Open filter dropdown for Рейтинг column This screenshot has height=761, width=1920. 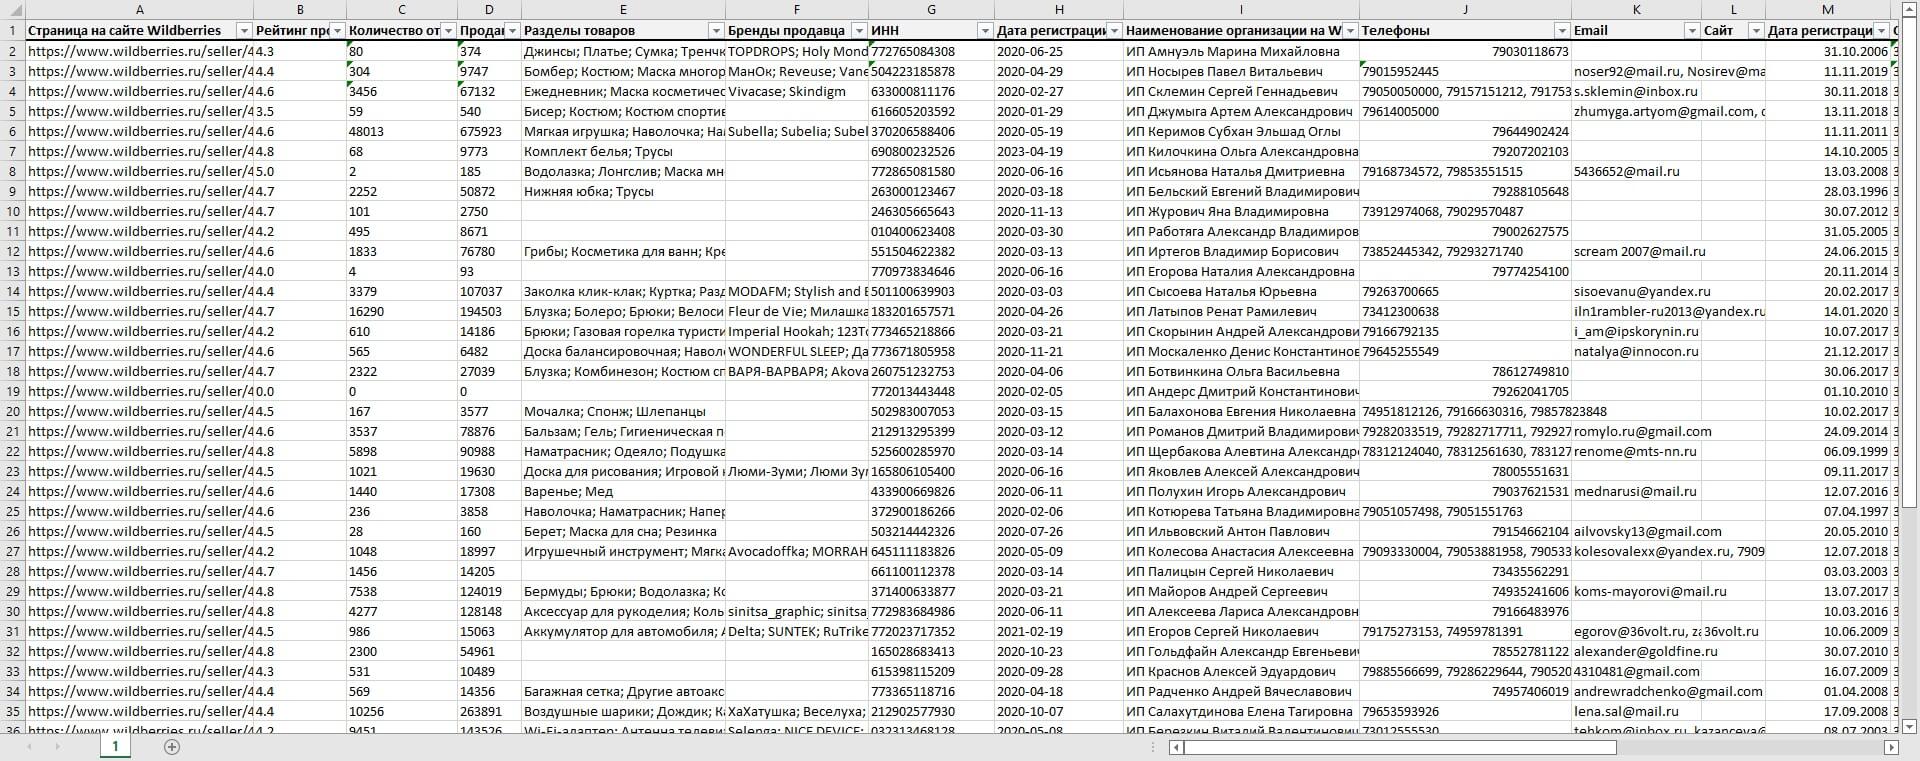(337, 31)
